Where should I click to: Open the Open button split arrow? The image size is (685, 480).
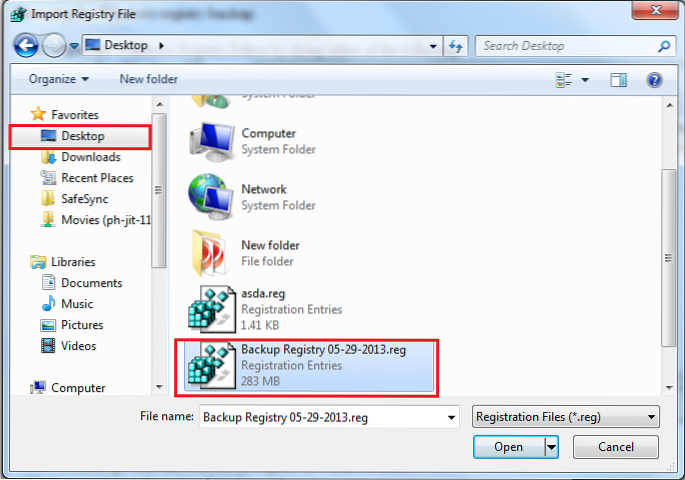[551, 447]
